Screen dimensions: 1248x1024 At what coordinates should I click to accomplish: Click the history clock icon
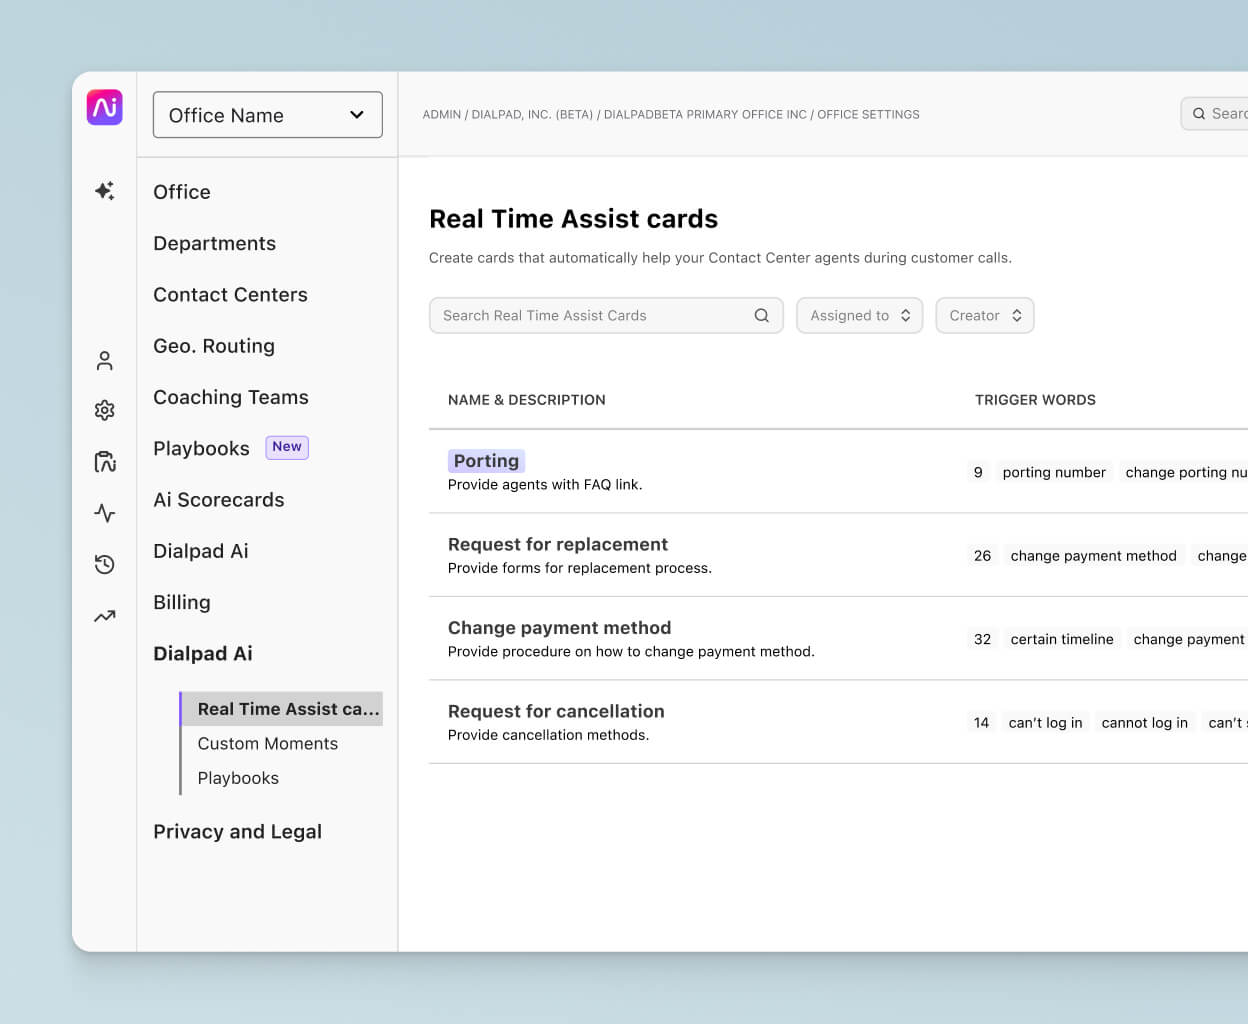coord(104,564)
